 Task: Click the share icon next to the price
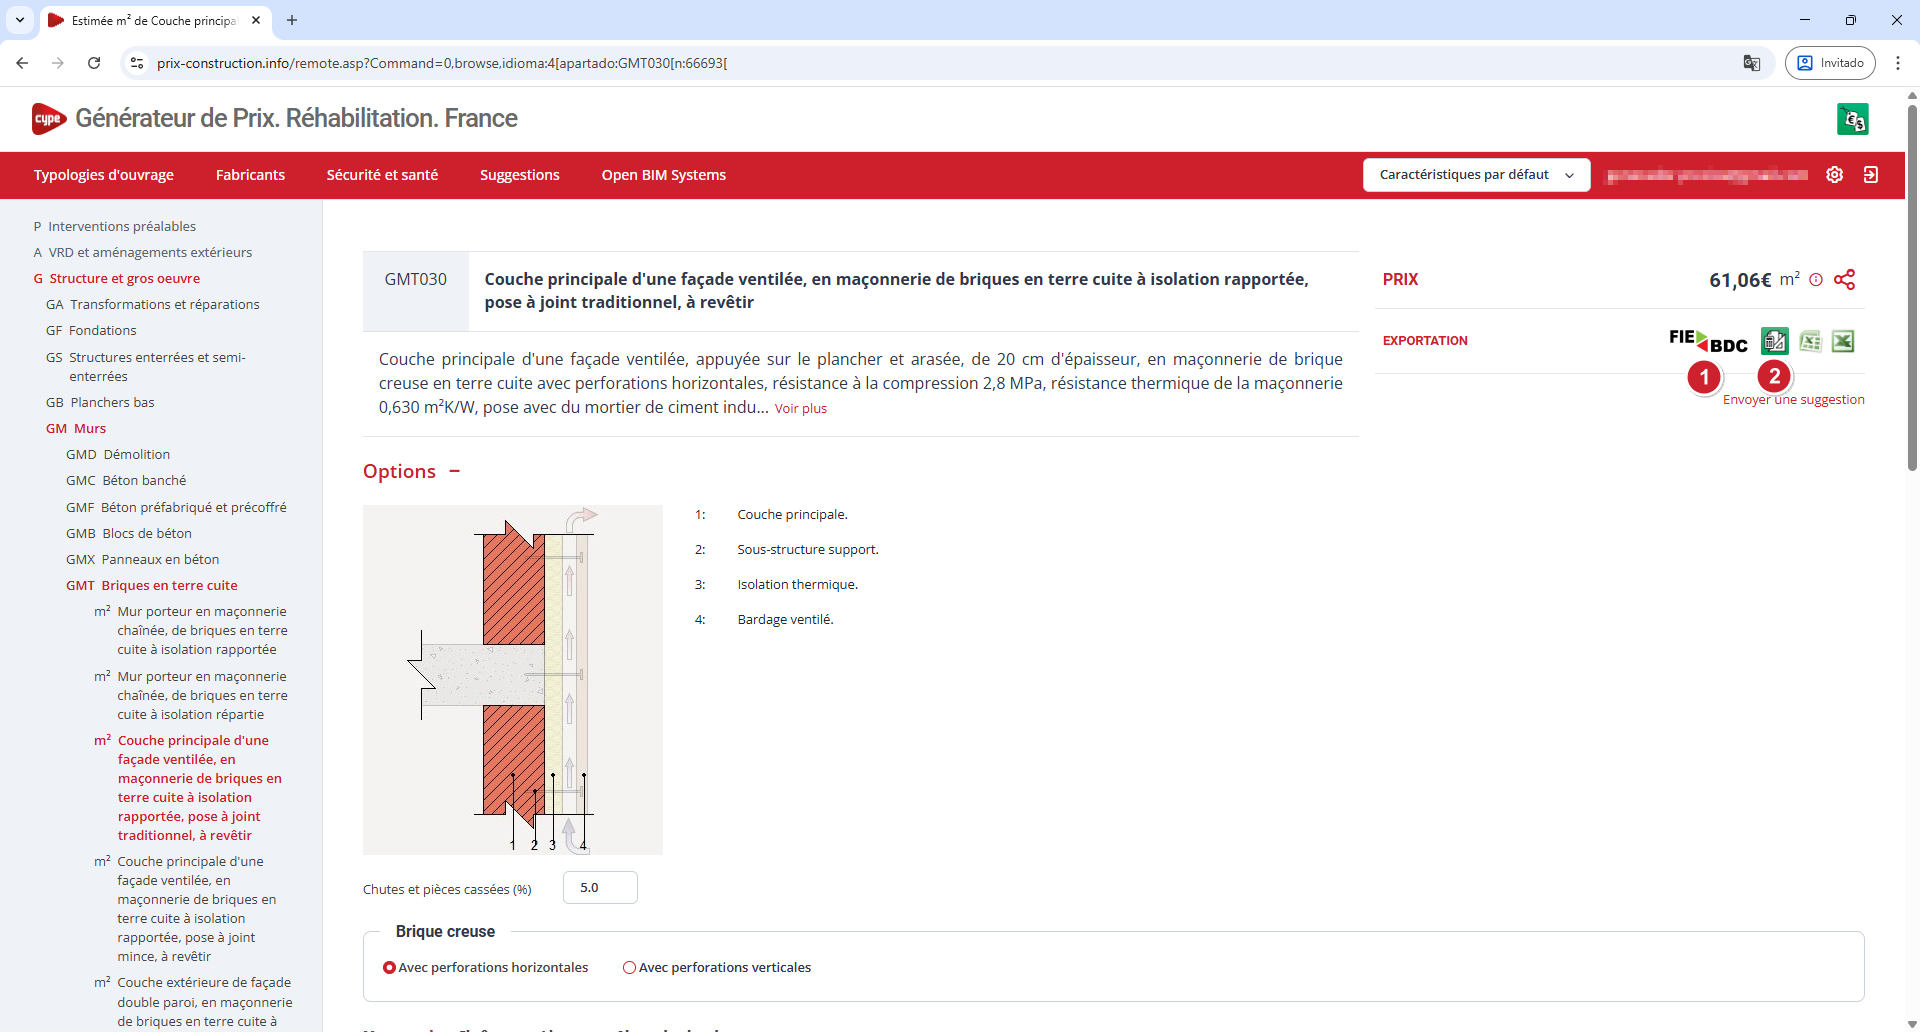click(x=1844, y=280)
